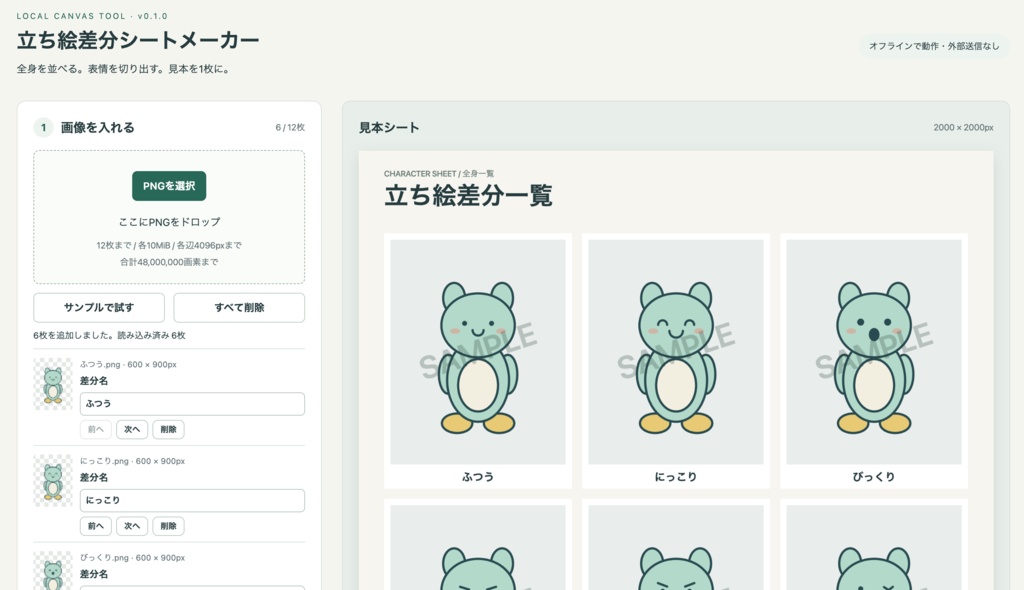The height and width of the screenshot is (590, 1024).
Task: Click the 立ち絵差分シートメーカー app title
Action: (x=138, y=41)
